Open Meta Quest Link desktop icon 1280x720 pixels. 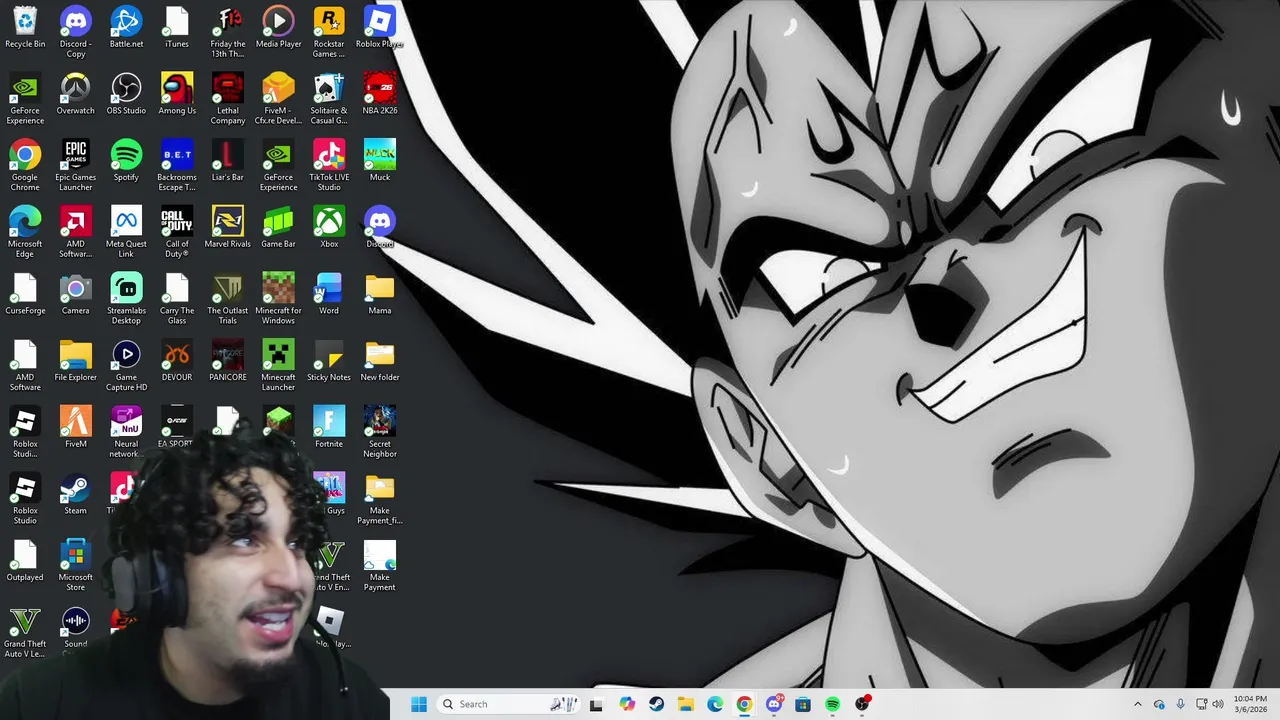pos(126,232)
